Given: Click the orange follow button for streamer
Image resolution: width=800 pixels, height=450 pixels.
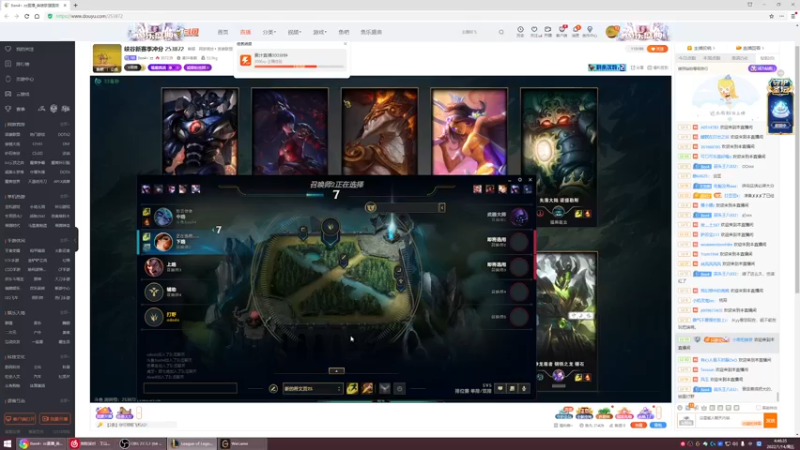Looking at the screenshot, I should pyautogui.click(x=657, y=49).
